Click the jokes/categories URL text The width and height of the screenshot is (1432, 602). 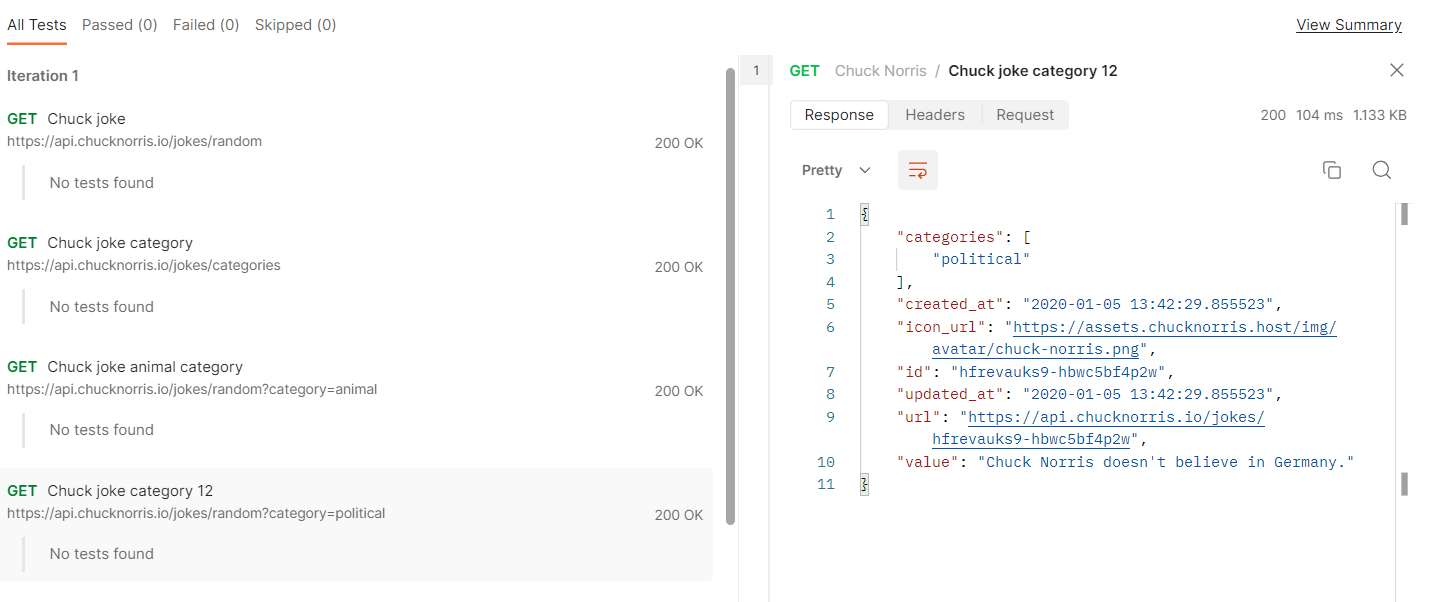click(x=144, y=265)
